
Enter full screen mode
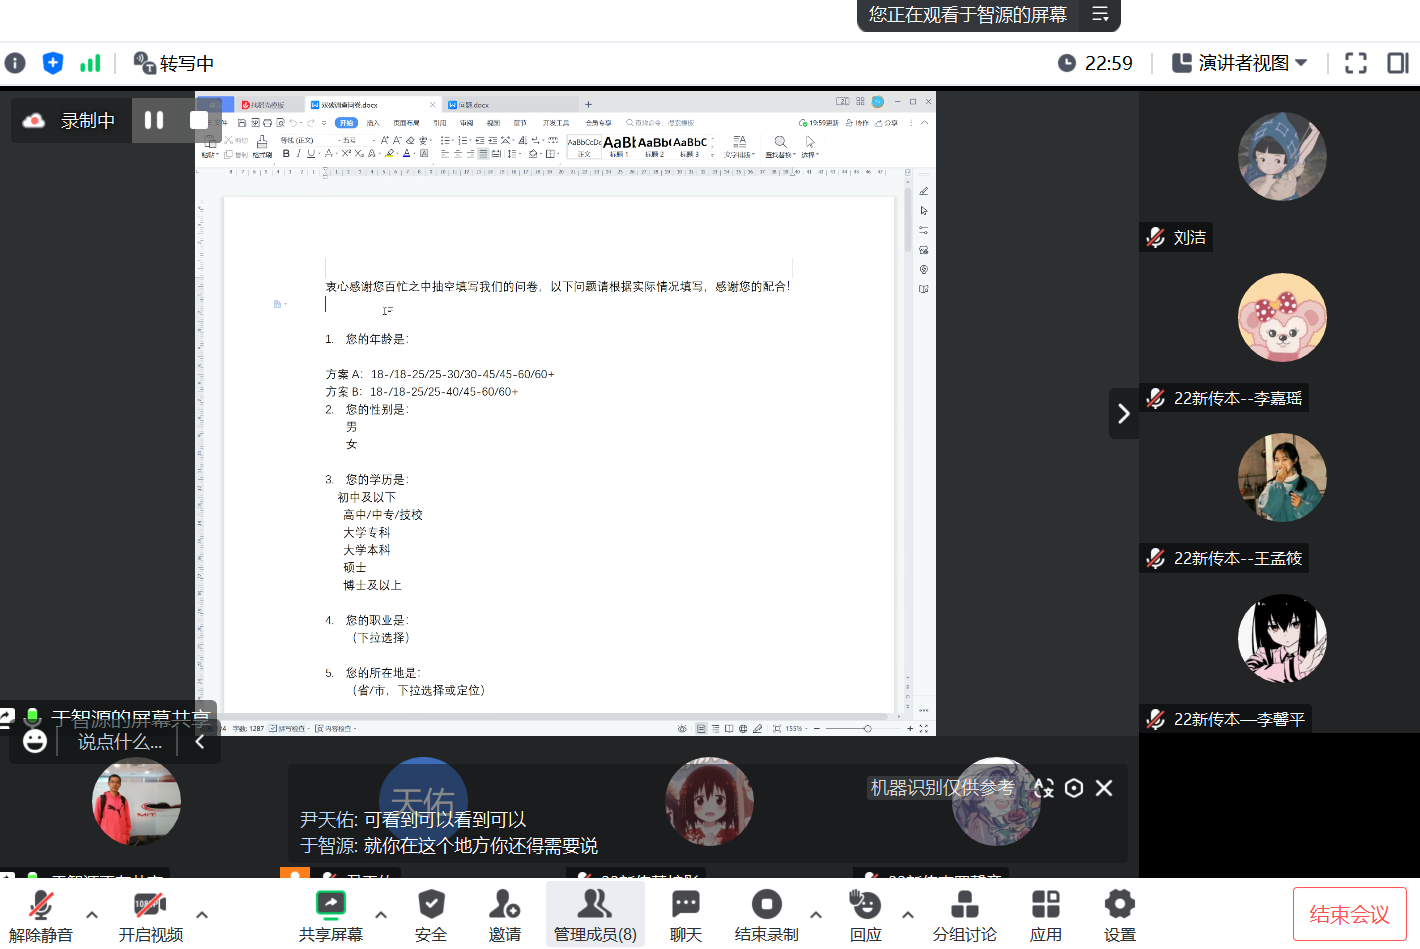click(1355, 63)
